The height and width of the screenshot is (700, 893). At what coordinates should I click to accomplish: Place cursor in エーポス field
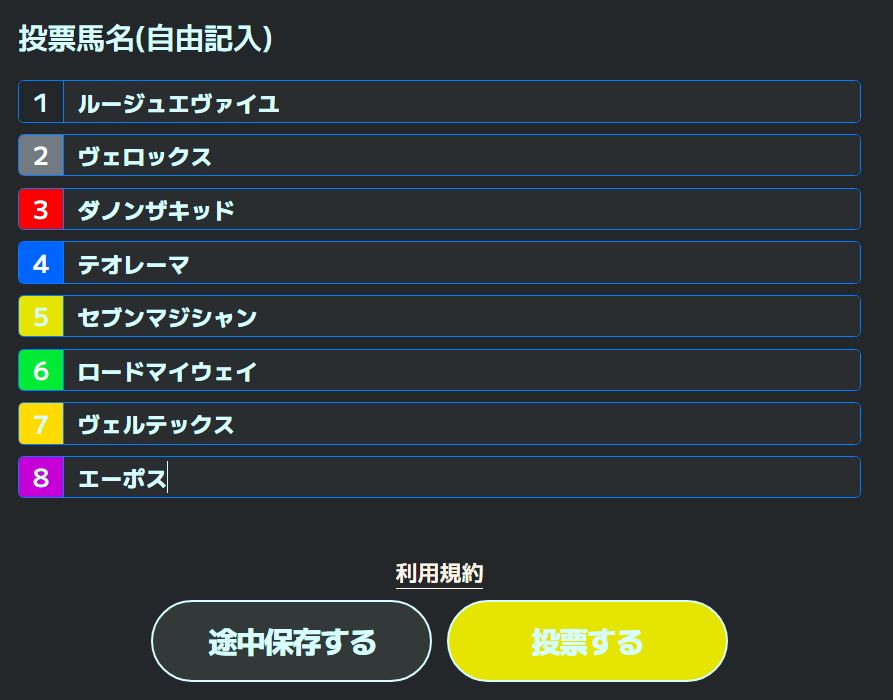[x=460, y=478]
